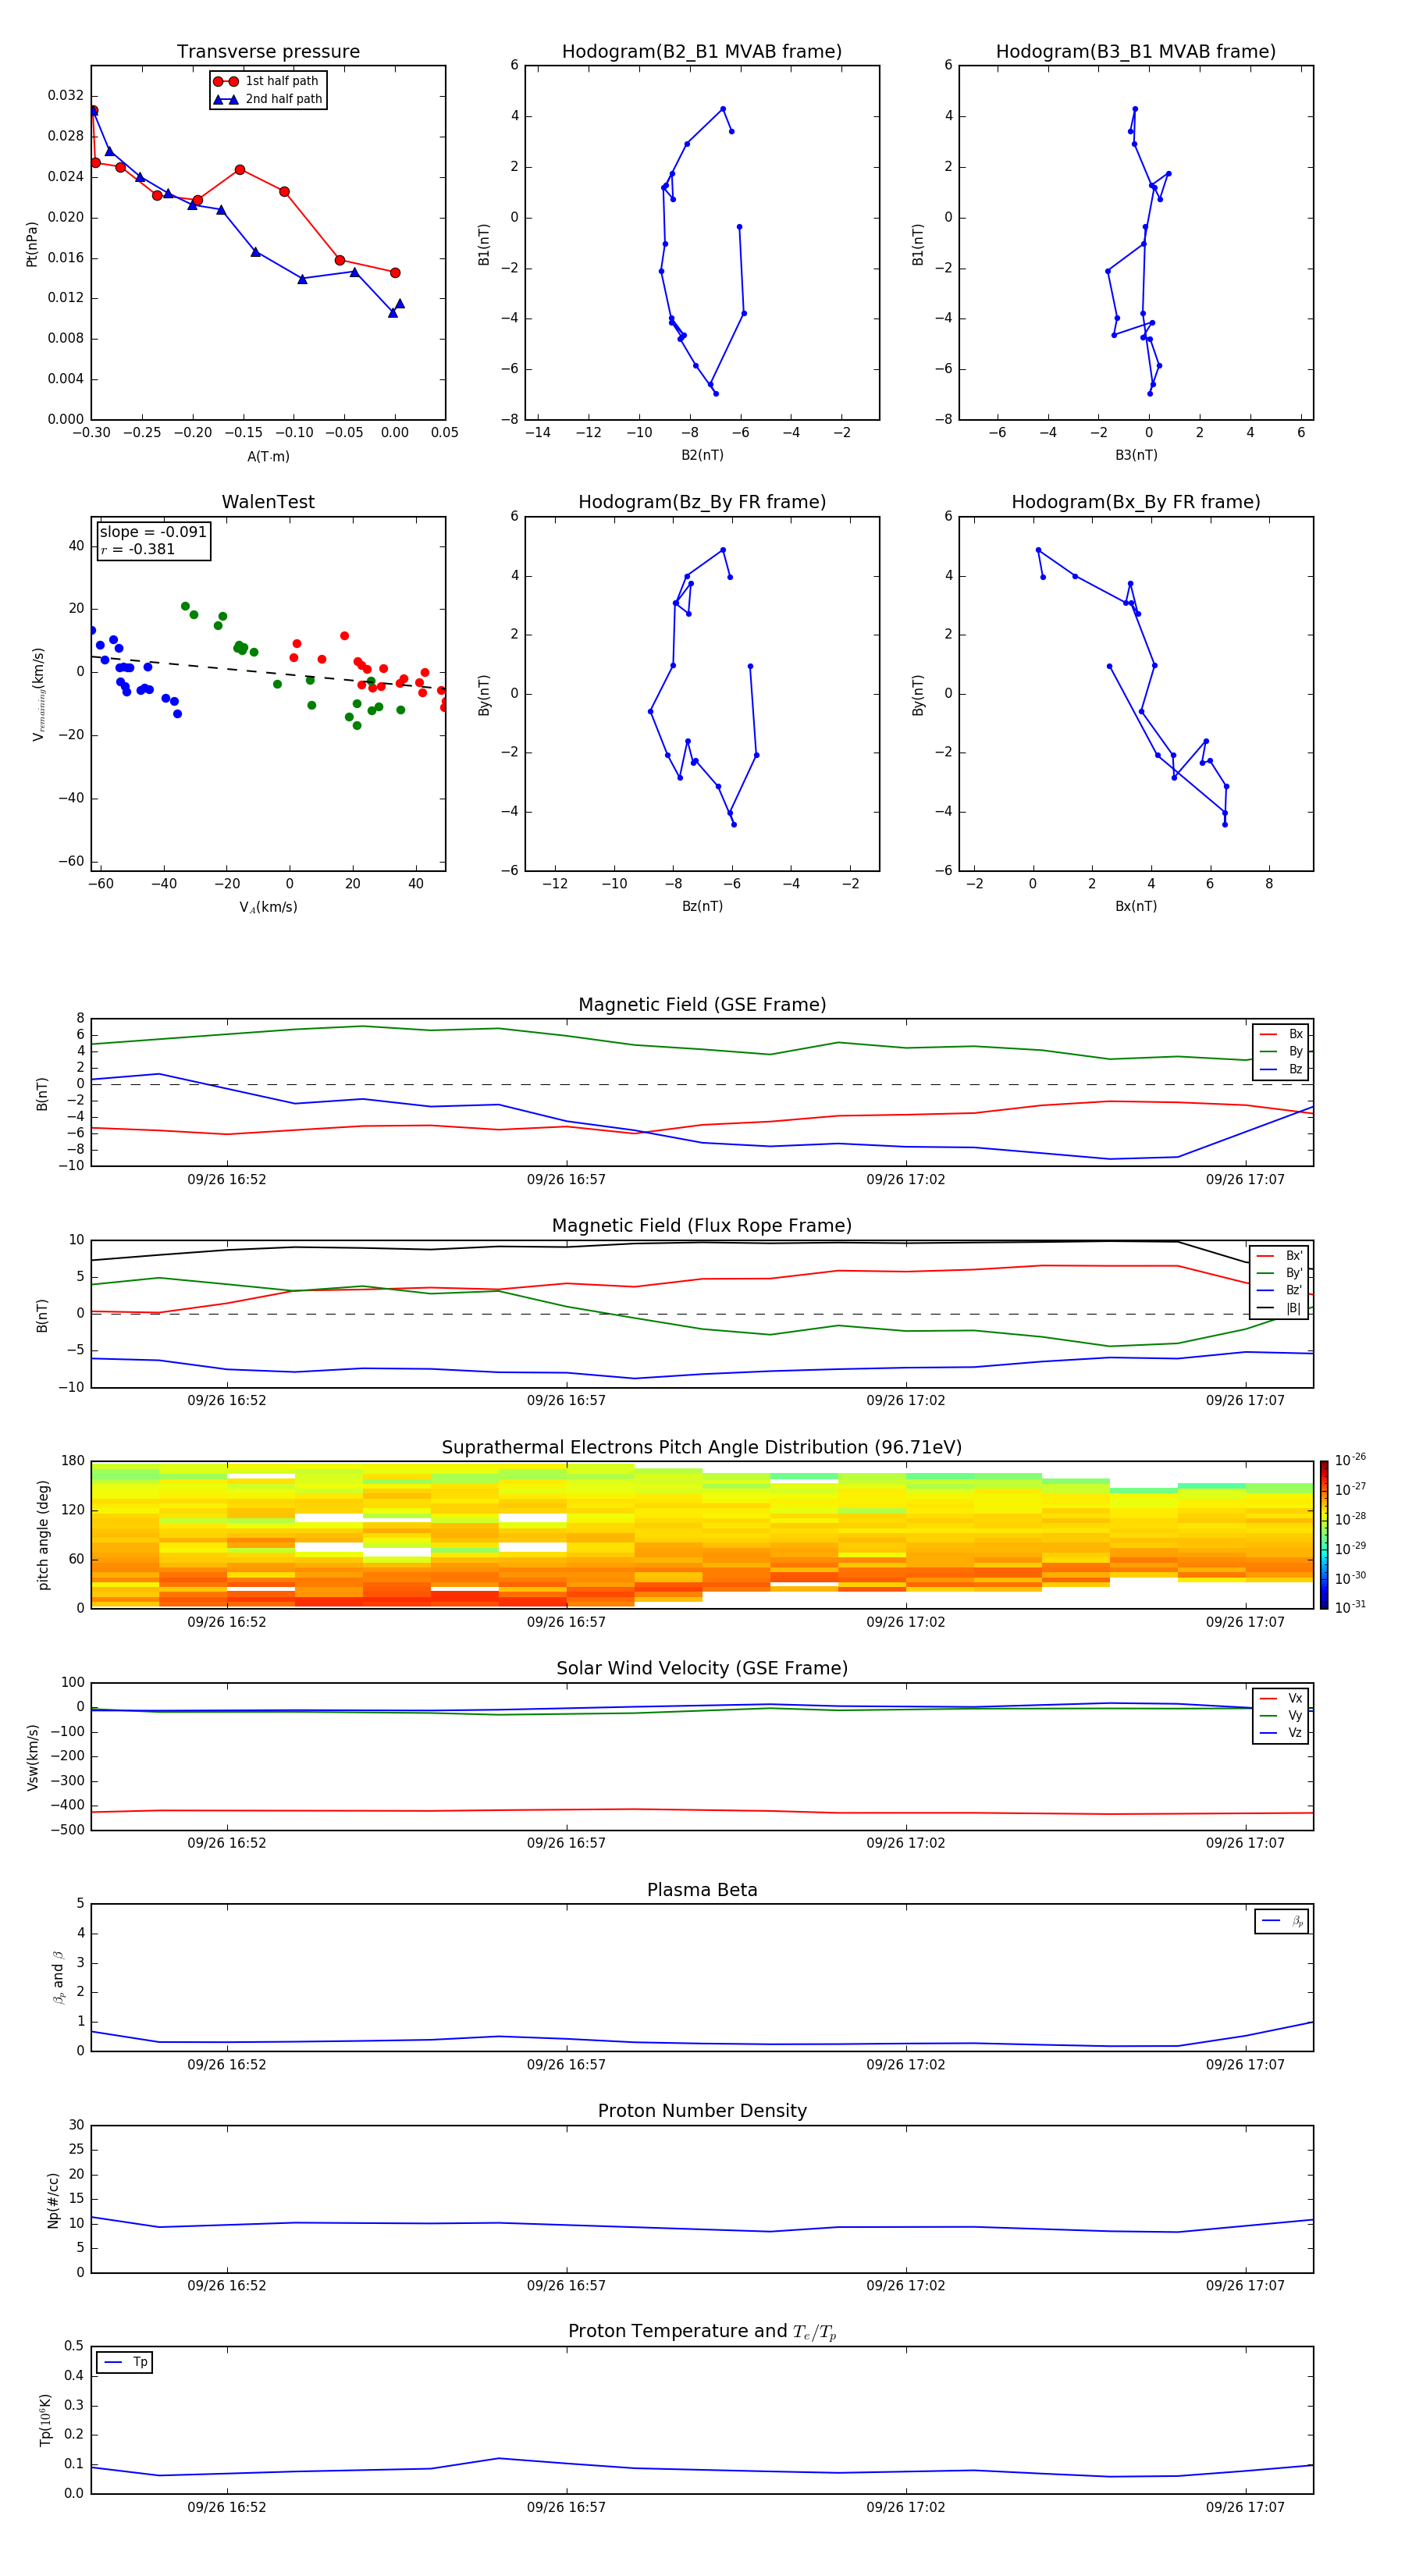This screenshot has width=1405, height=2576.
Task: Click the red Vx line in velocity plot
Action: click(702, 1811)
